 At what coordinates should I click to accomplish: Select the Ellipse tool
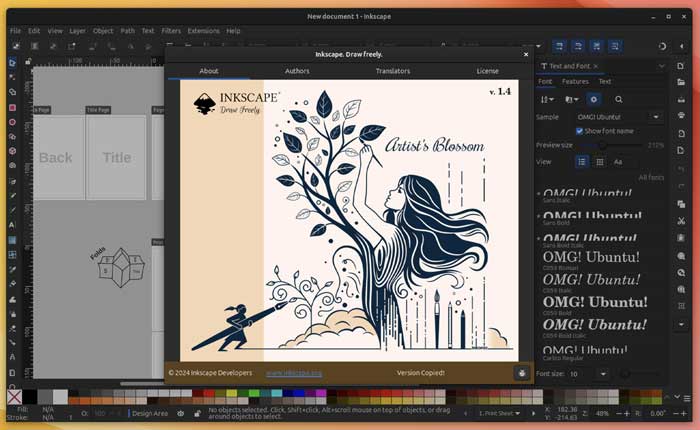(12, 122)
